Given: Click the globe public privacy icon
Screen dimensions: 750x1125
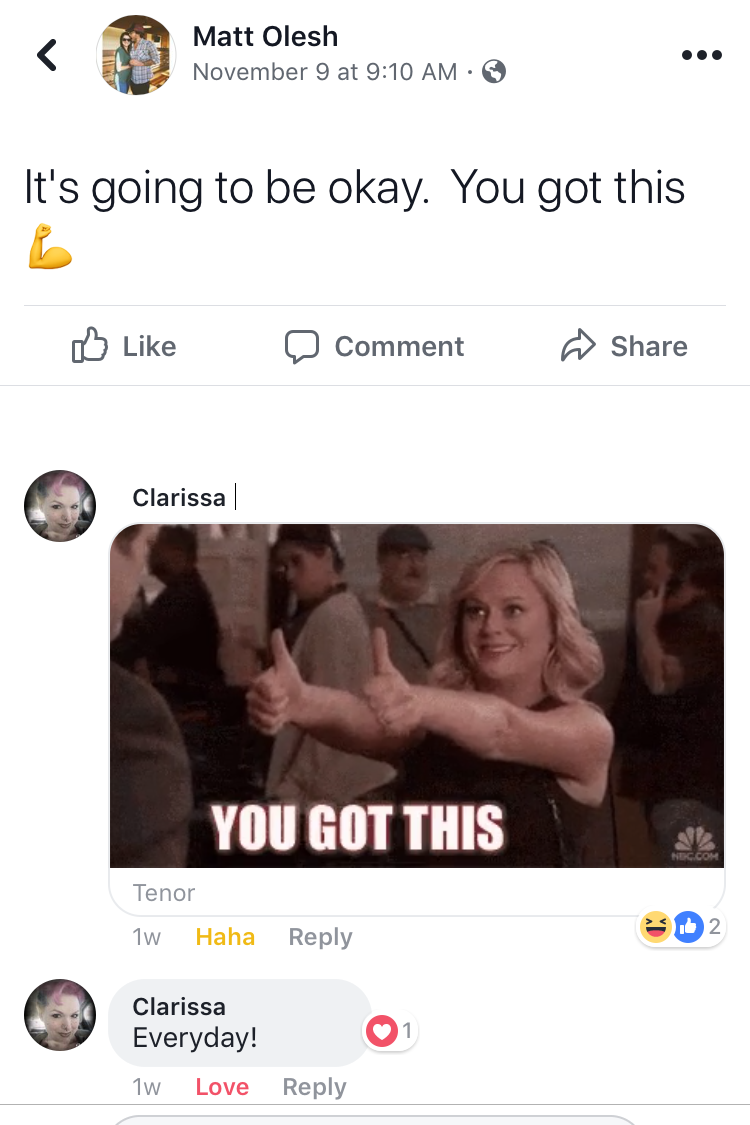Looking at the screenshot, I should tap(494, 71).
